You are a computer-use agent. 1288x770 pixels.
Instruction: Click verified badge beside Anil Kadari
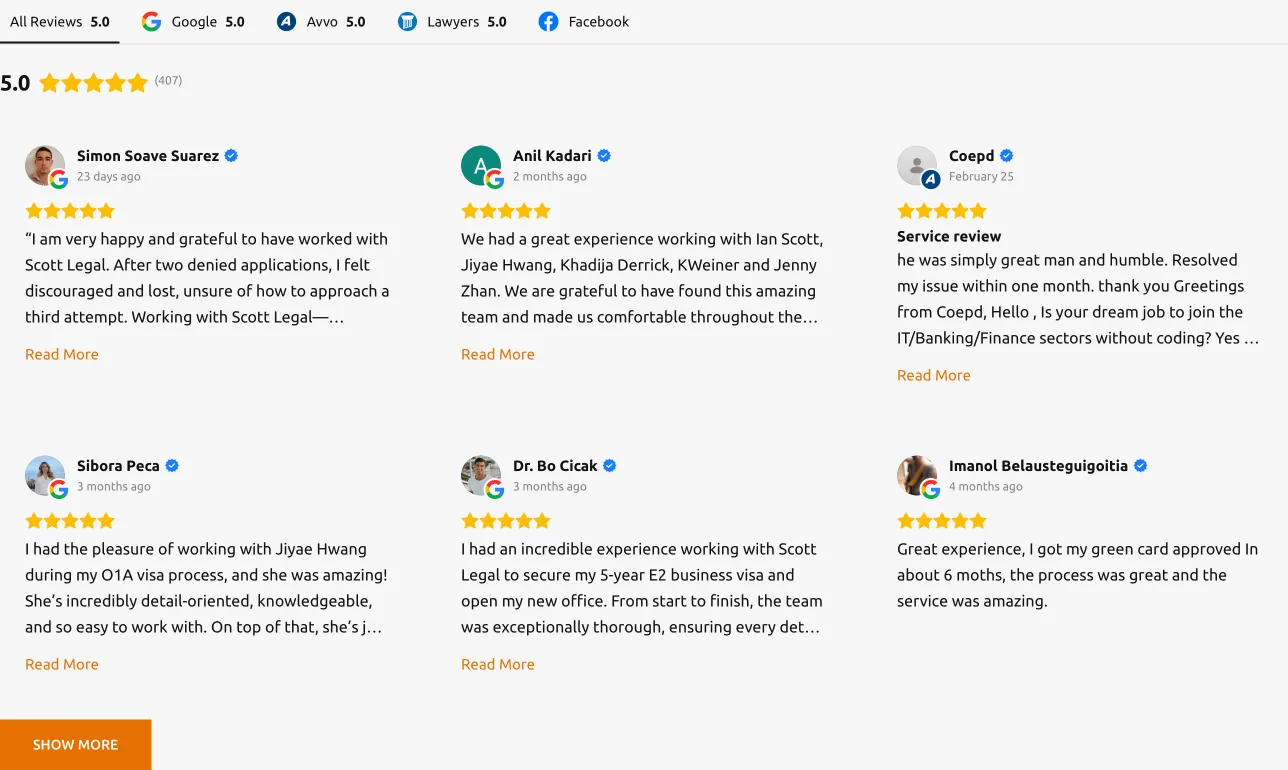tap(604, 156)
